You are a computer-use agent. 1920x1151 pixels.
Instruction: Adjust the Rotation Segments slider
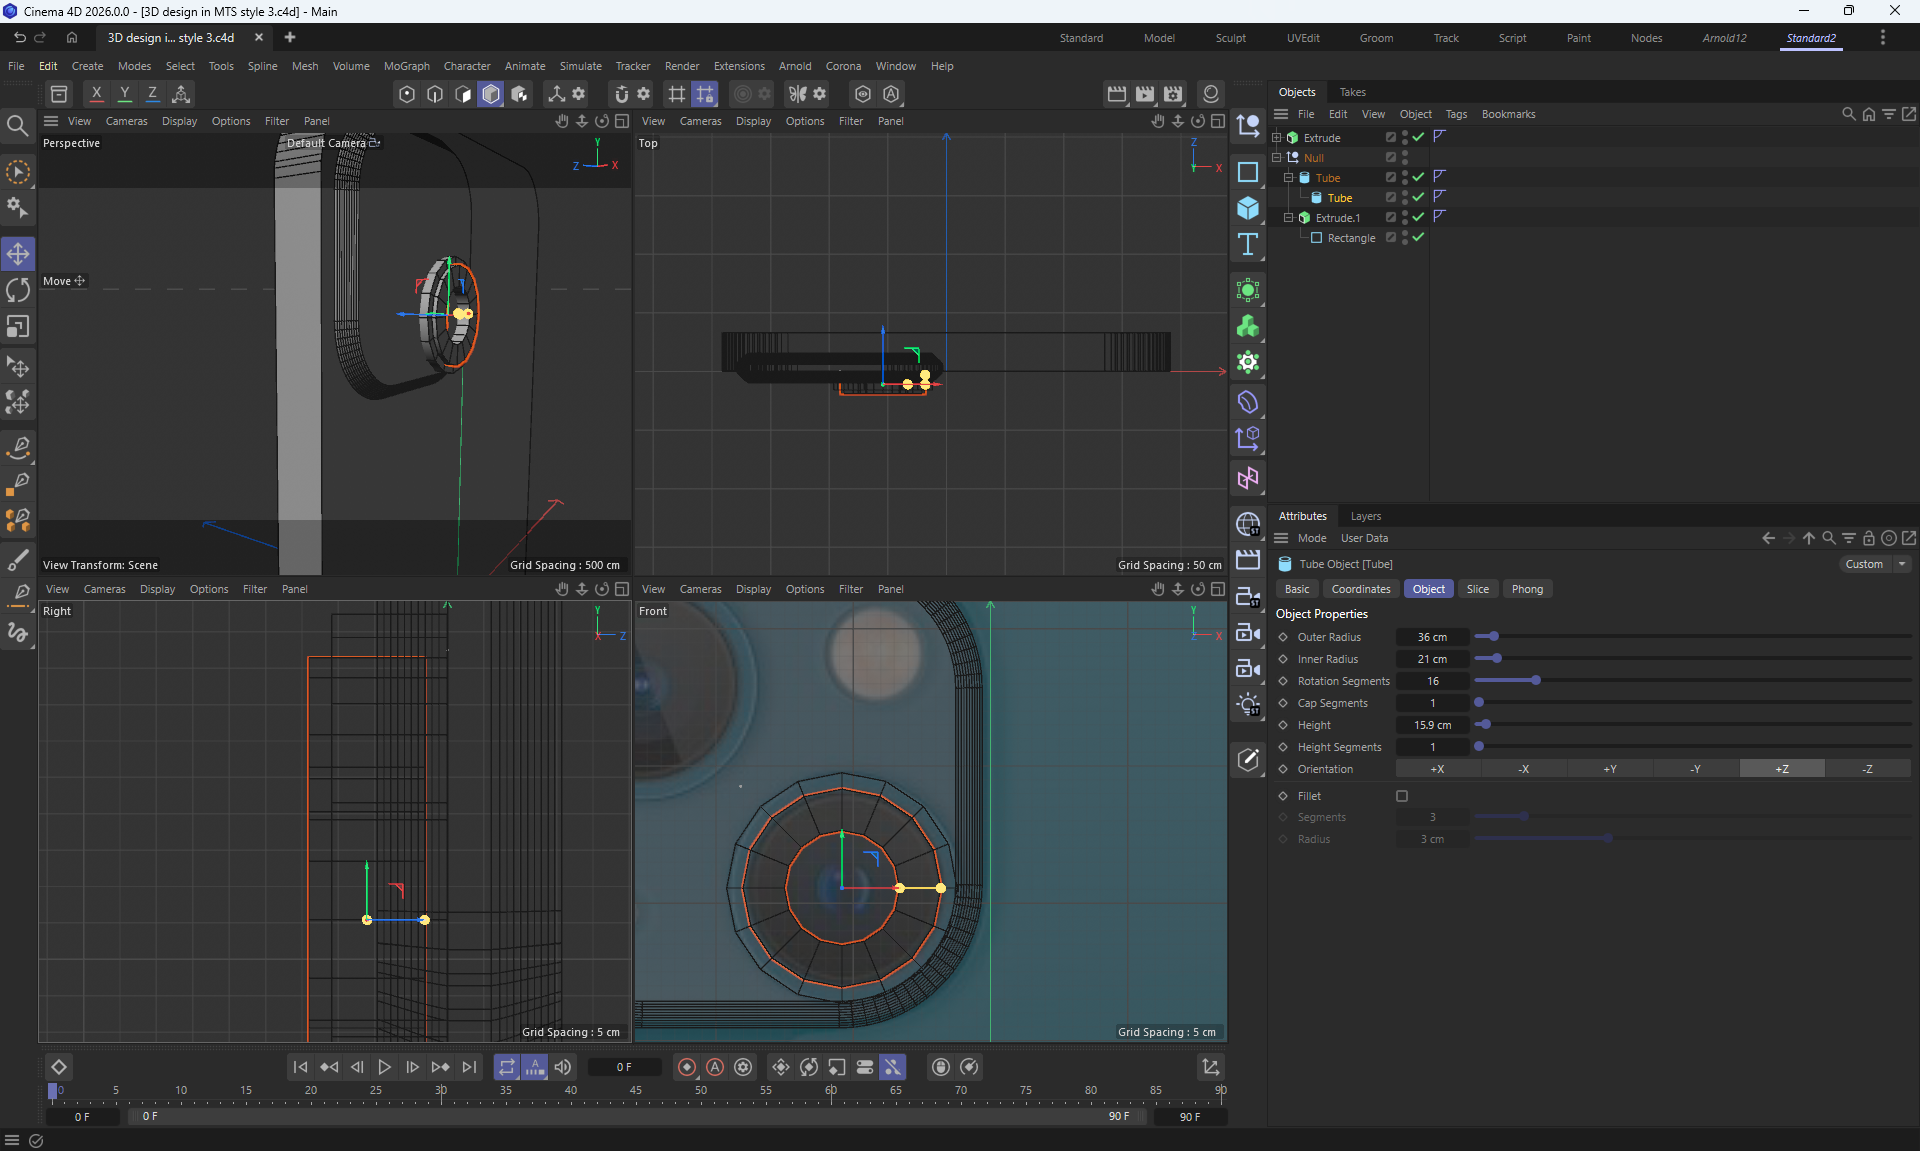coord(1535,681)
